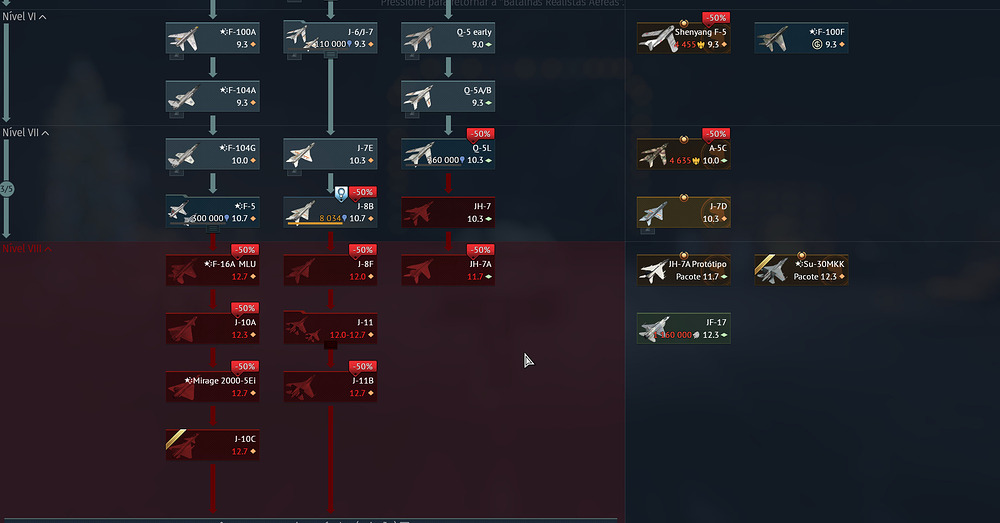Expand the J-11 aircraft group
This screenshot has height=523, width=1000.
[x=330, y=328]
